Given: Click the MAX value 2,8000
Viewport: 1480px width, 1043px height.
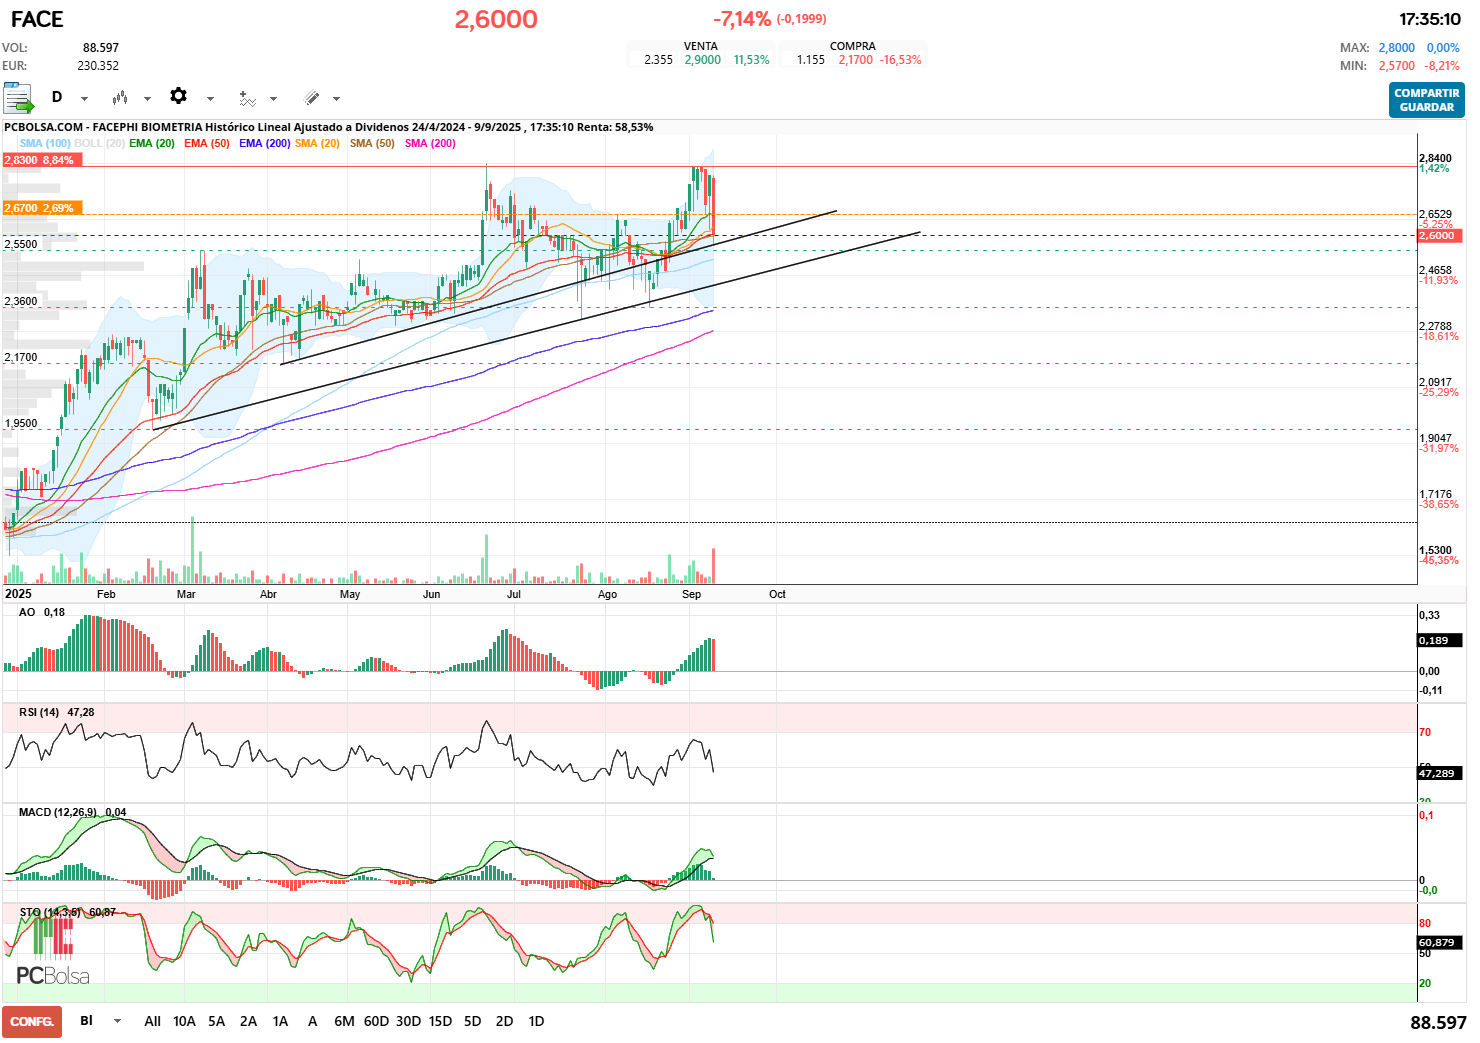Looking at the screenshot, I should tap(1396, 48).
